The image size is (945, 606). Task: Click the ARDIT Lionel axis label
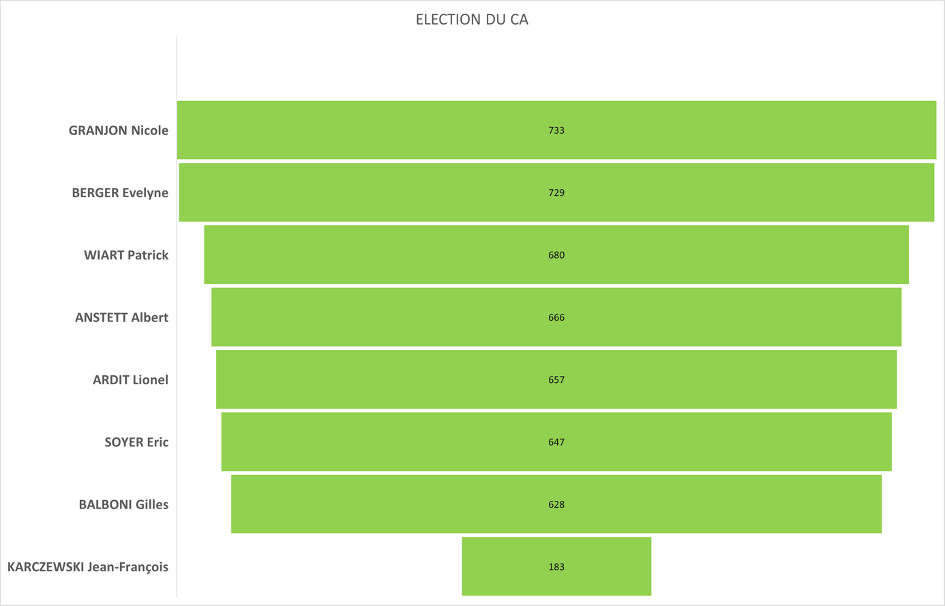(131, 380)
